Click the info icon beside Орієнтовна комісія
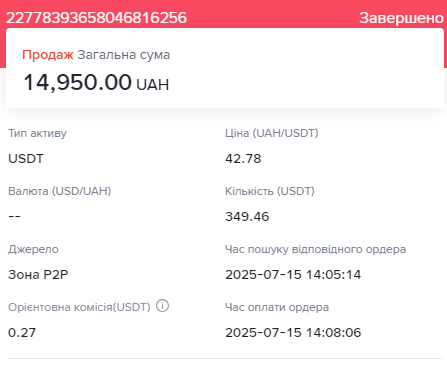Image resolution: width=447 pixels, height=366 pixels. click(x=162, y=306)
